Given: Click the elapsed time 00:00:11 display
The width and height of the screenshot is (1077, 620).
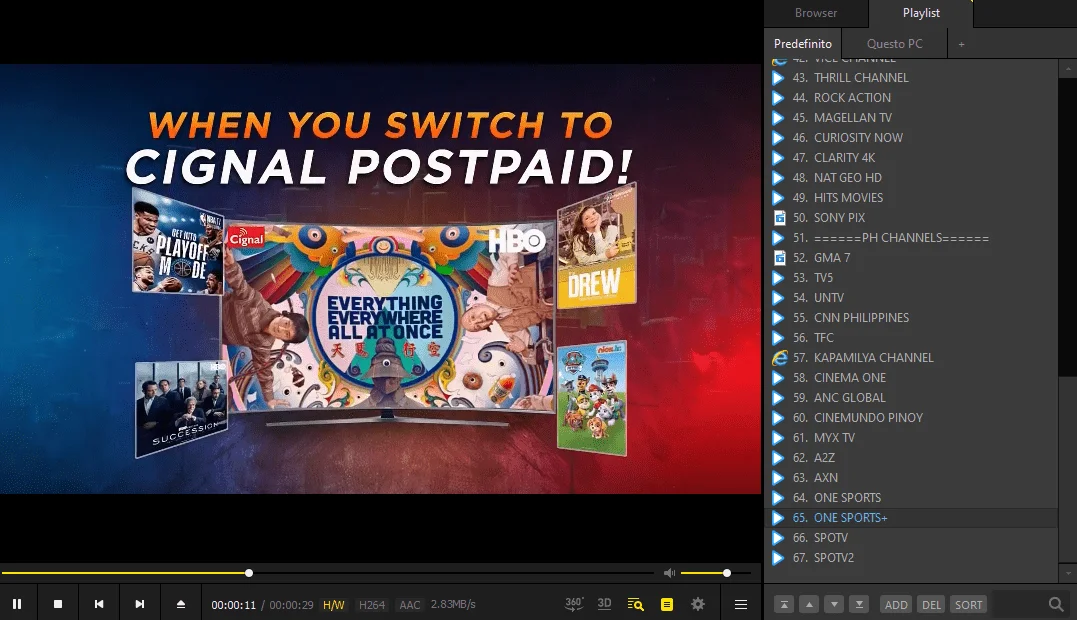Looking at the screenshot, I should click(x=234, y=605).
